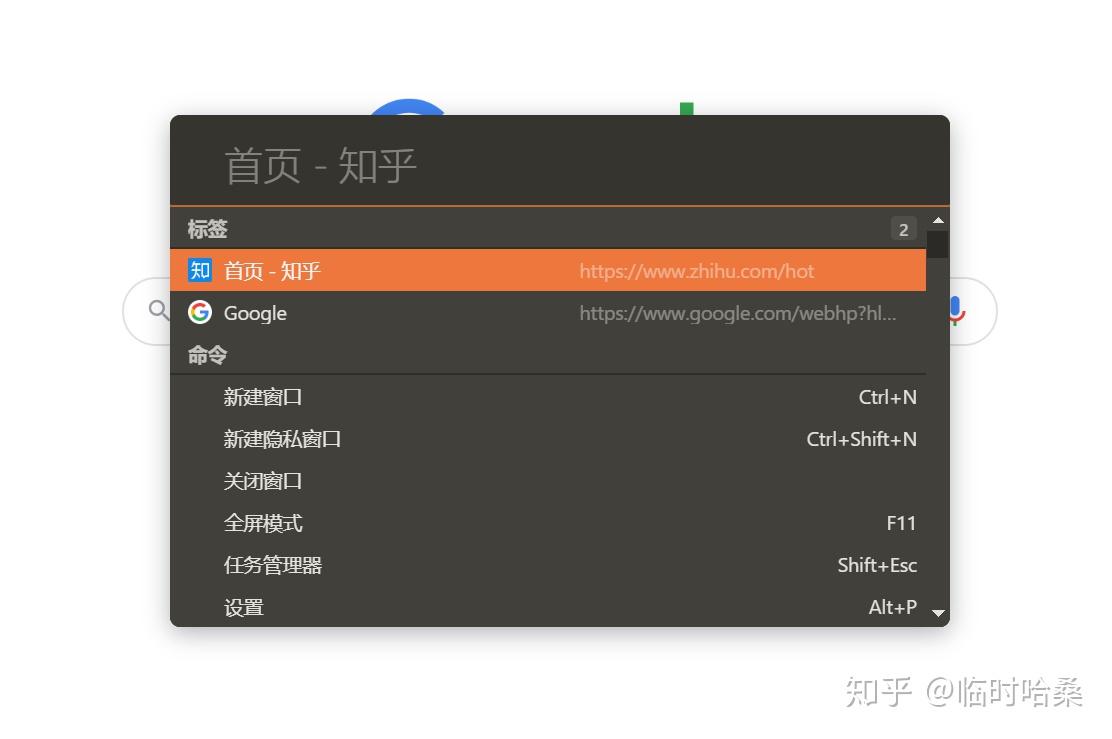This screenshot has height=739, width=1112.
Task: Click the F11 shortcut label
Action: (x=901, y=523)
